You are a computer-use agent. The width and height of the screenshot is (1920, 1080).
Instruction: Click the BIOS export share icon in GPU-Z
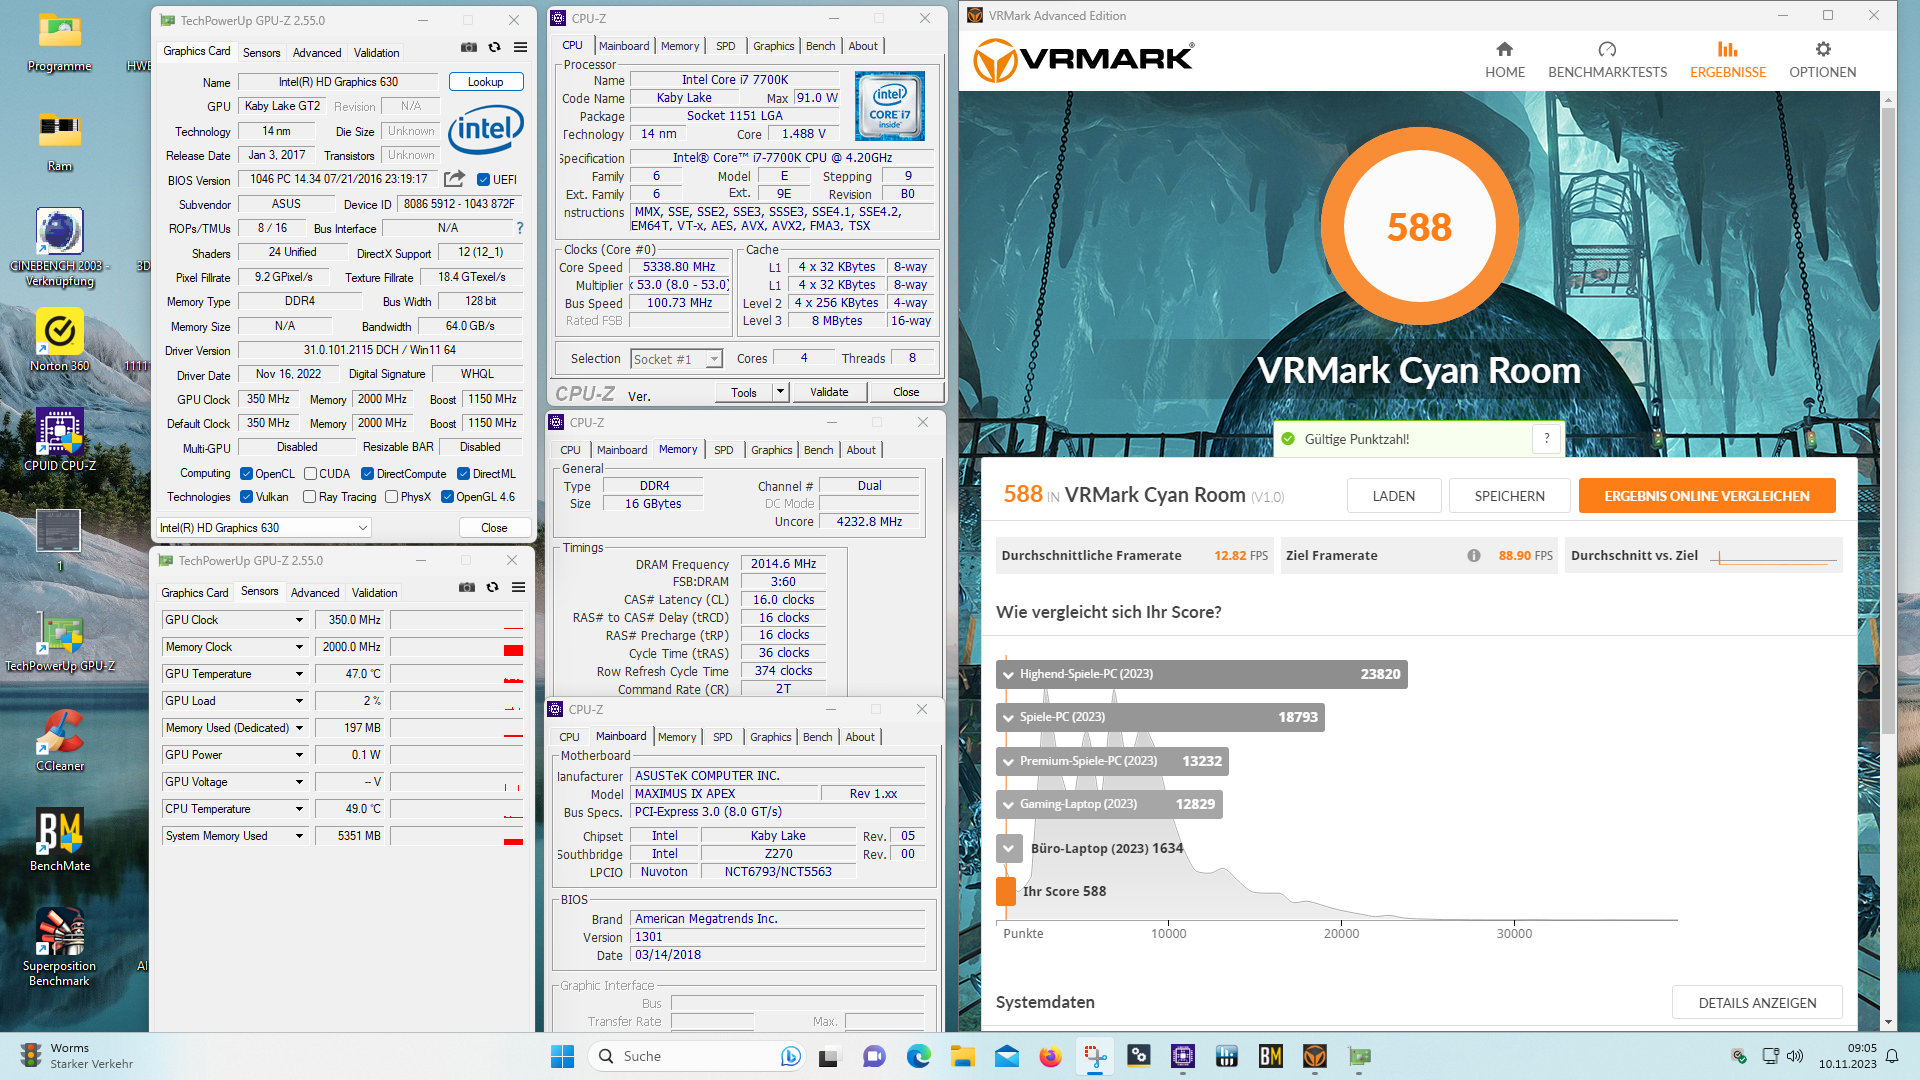454,179
